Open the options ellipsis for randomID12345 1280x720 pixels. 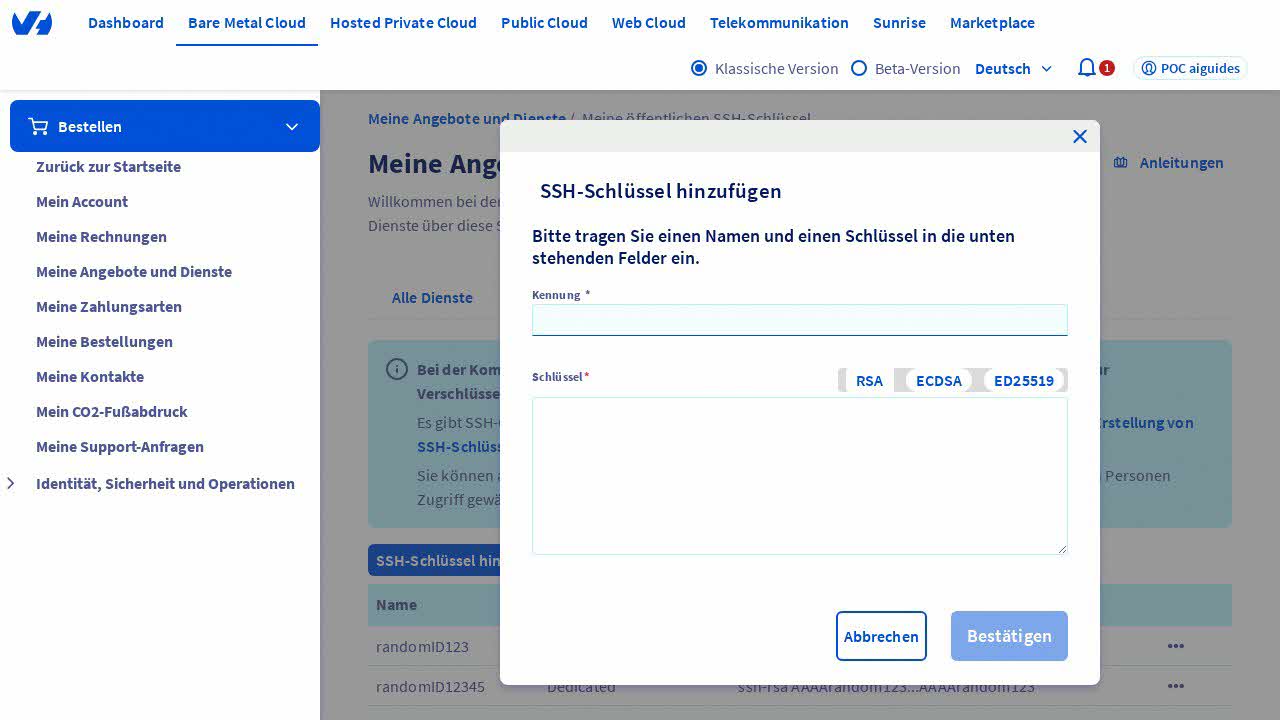coord(1176,686)
